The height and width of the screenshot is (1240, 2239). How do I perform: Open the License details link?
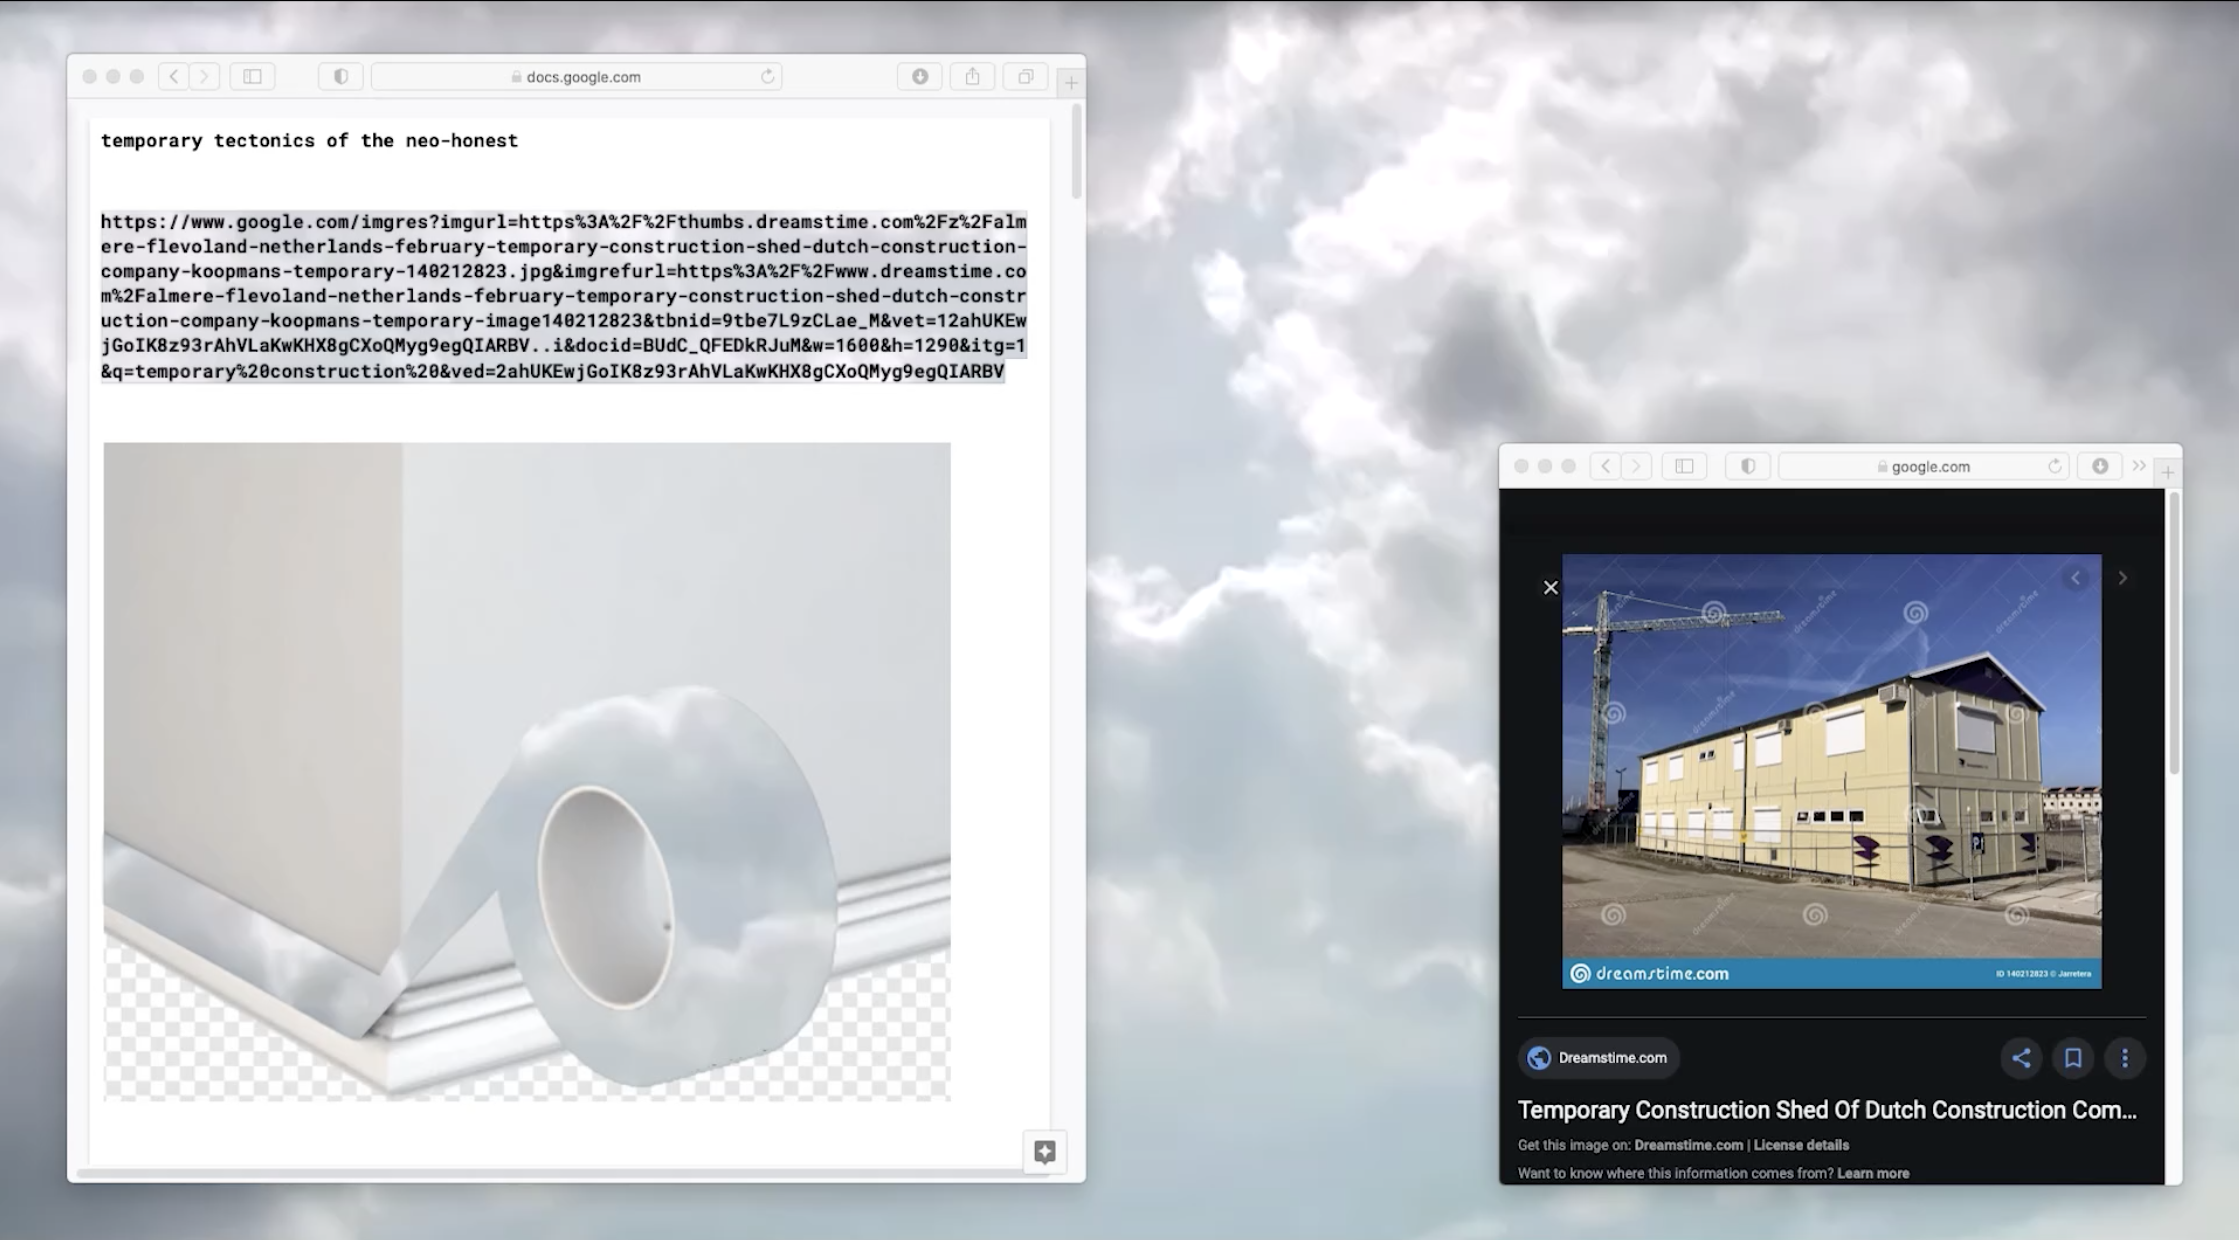[x=1800, y=1145]
